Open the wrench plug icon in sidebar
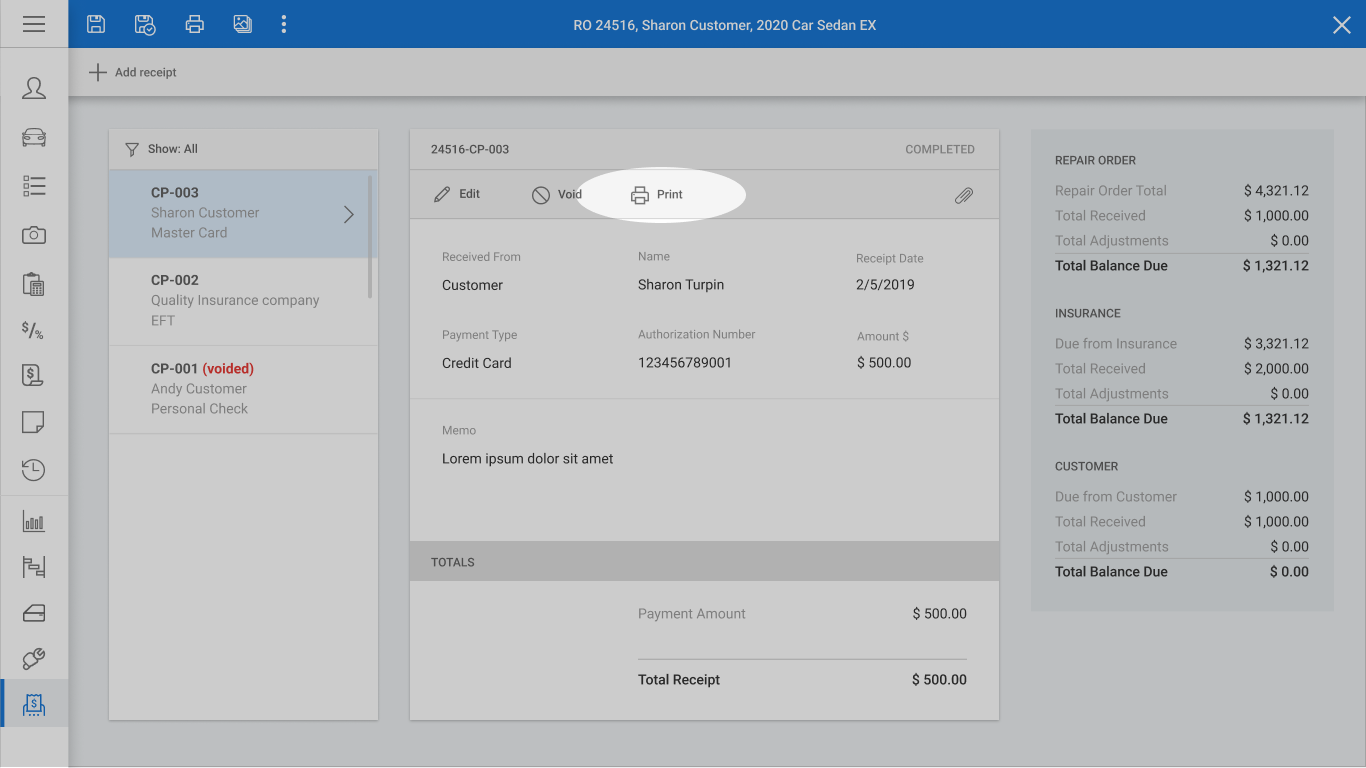The height and width of the screenshot is (768, 1366). pos(34,658)
